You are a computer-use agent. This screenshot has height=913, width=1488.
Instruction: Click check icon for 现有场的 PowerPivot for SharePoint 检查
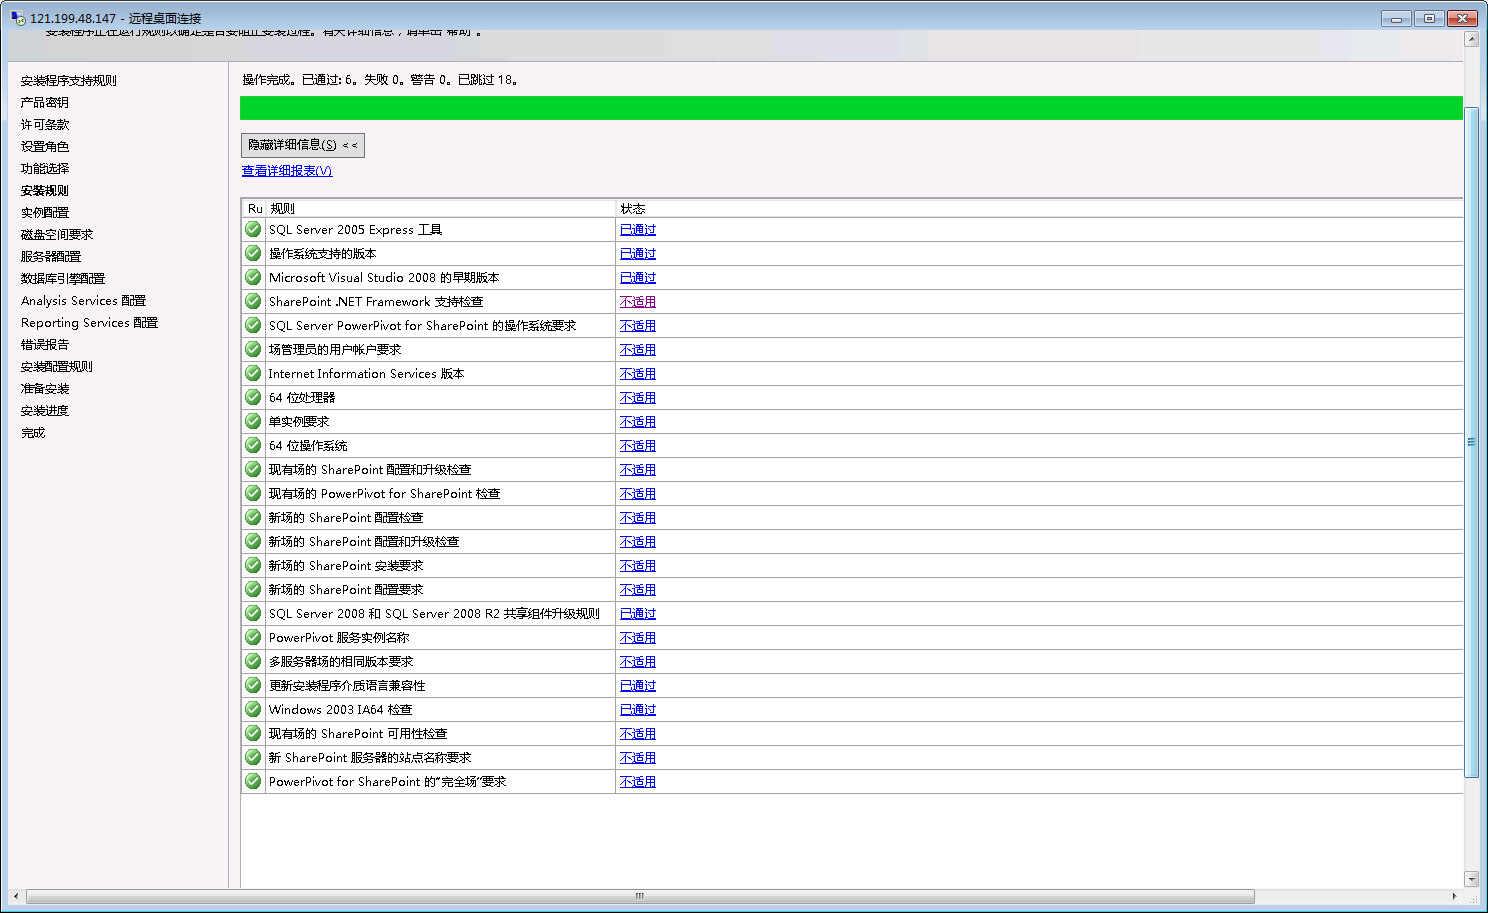coord(253,493)
